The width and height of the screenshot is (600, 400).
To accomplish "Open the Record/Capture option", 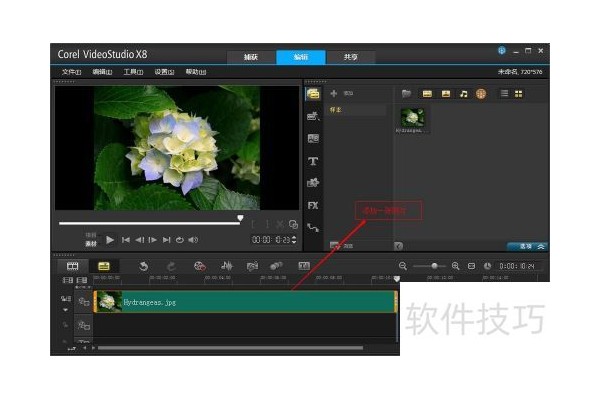I will (x=200, y=266).
